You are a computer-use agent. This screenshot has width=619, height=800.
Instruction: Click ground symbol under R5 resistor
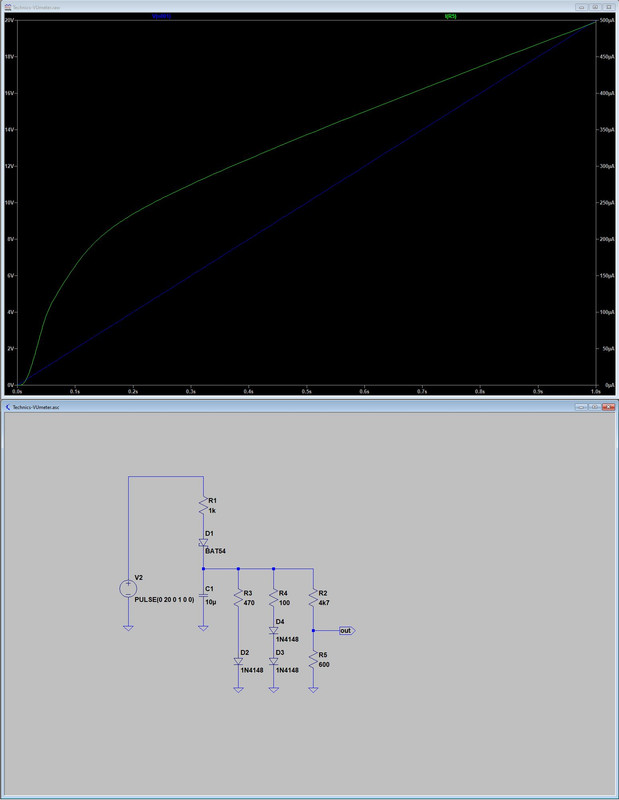coord(313,689)
